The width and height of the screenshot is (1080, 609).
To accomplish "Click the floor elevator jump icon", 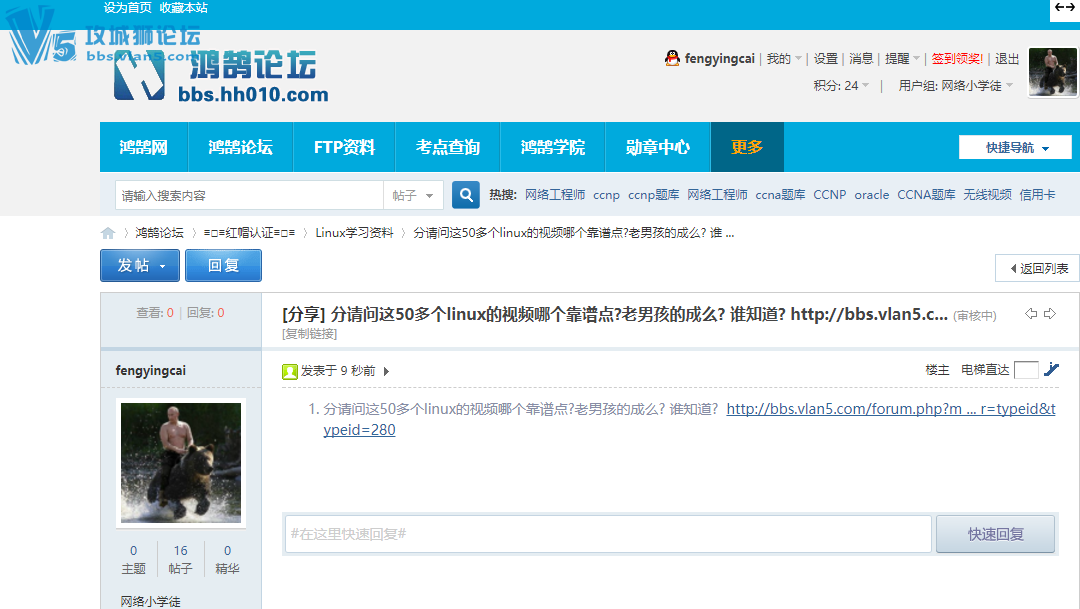I will coord(1051,370).
